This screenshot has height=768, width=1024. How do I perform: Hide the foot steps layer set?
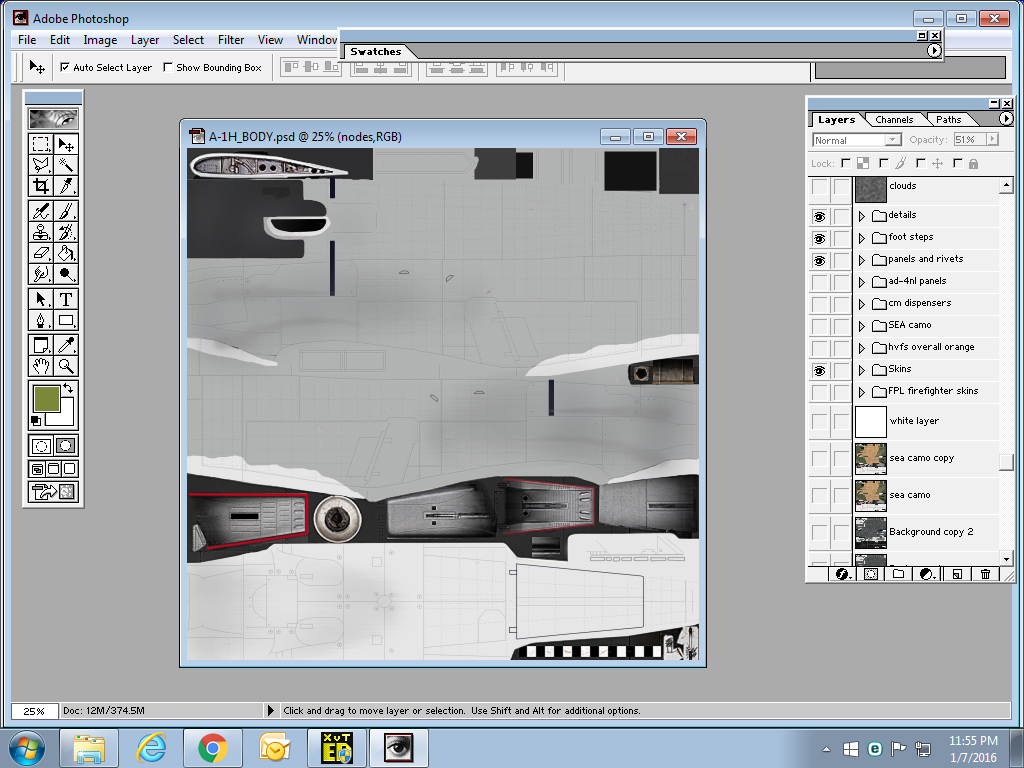pos(819,238)
